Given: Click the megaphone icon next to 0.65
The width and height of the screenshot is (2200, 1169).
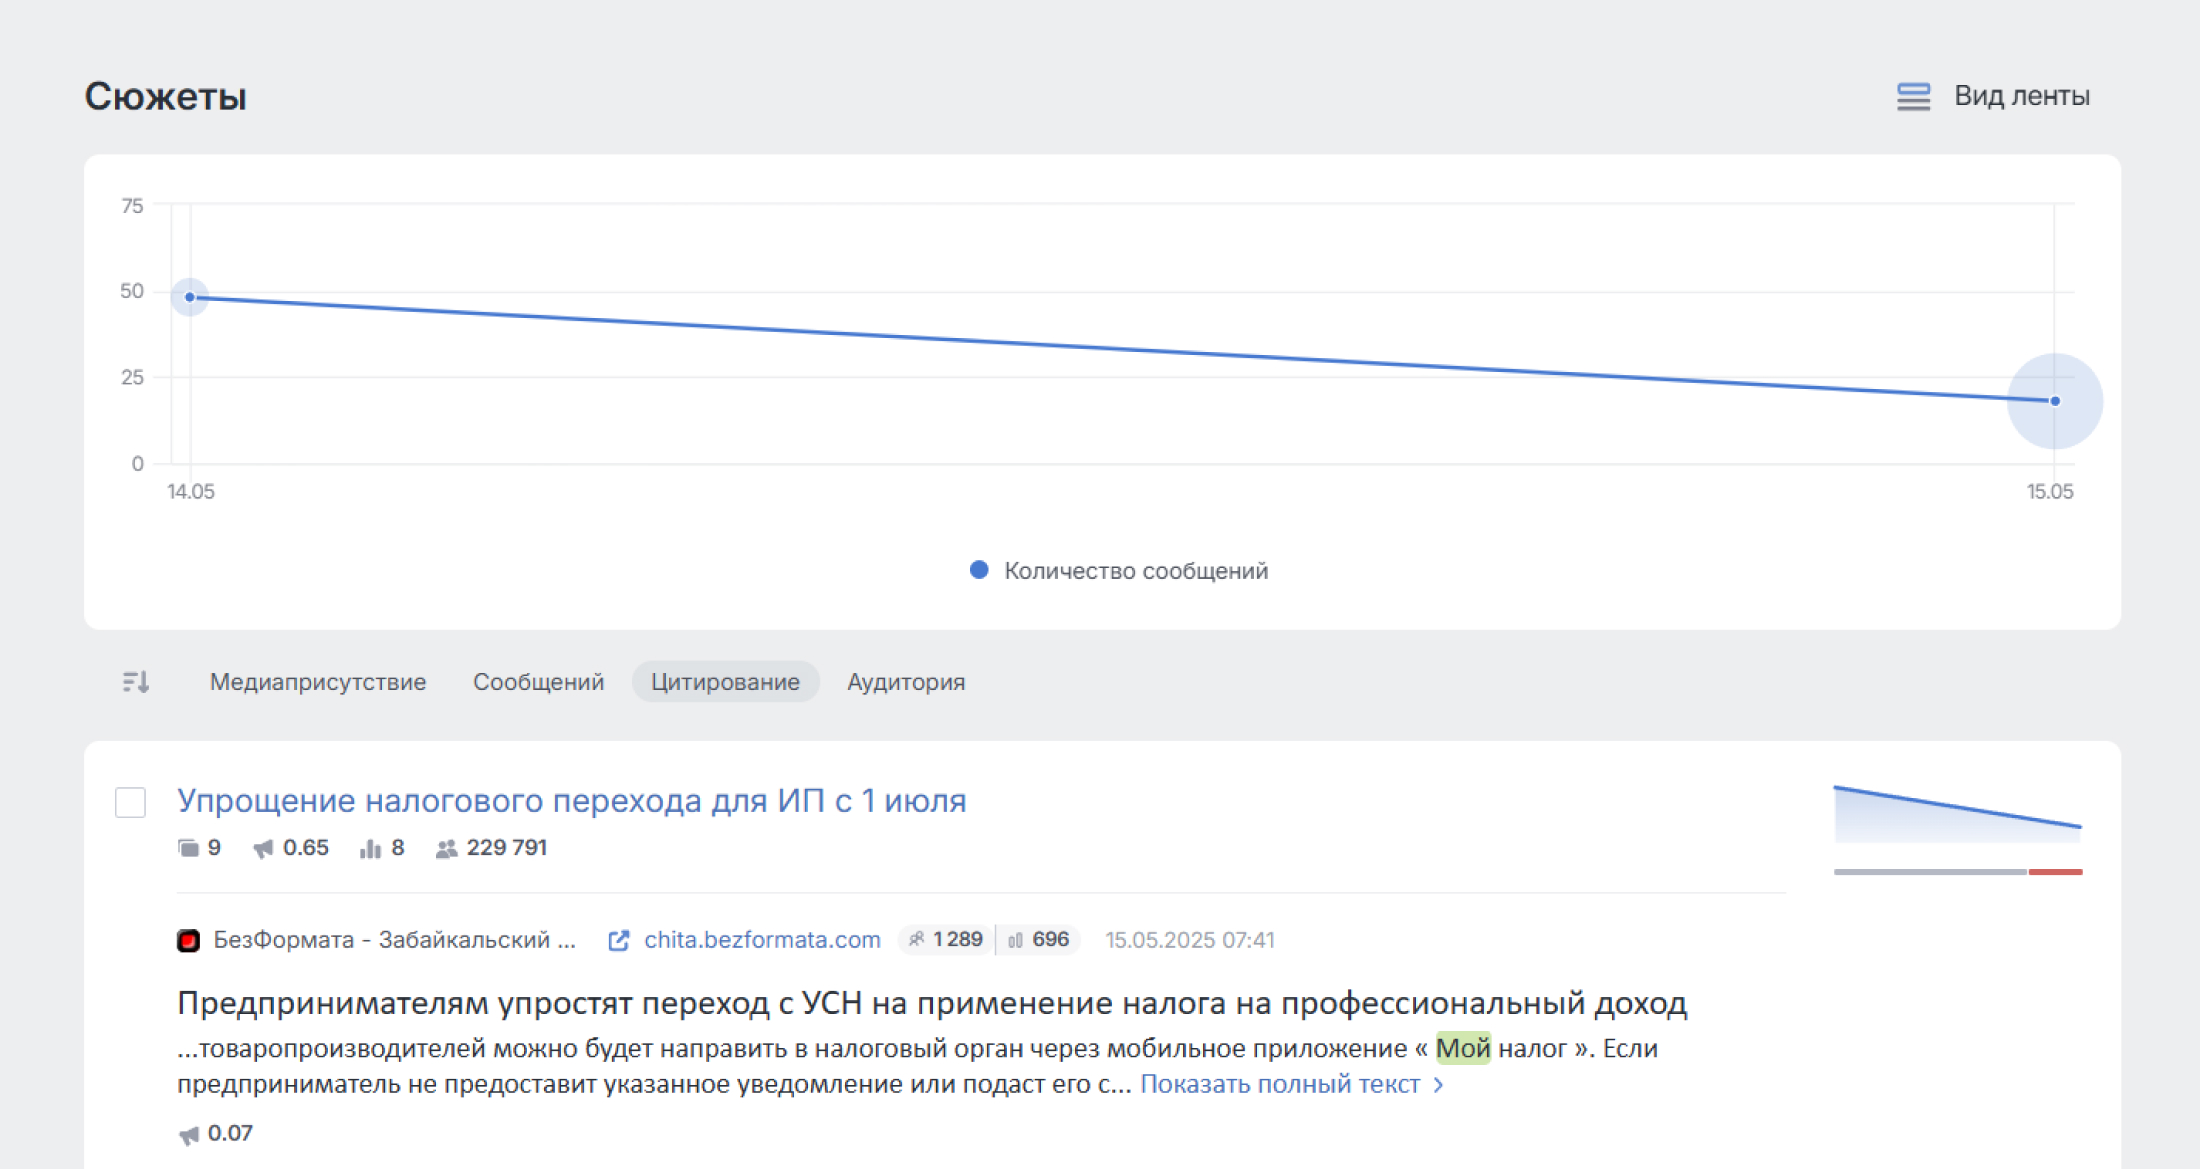Looking at the screenshot, I should coord(263,849).
